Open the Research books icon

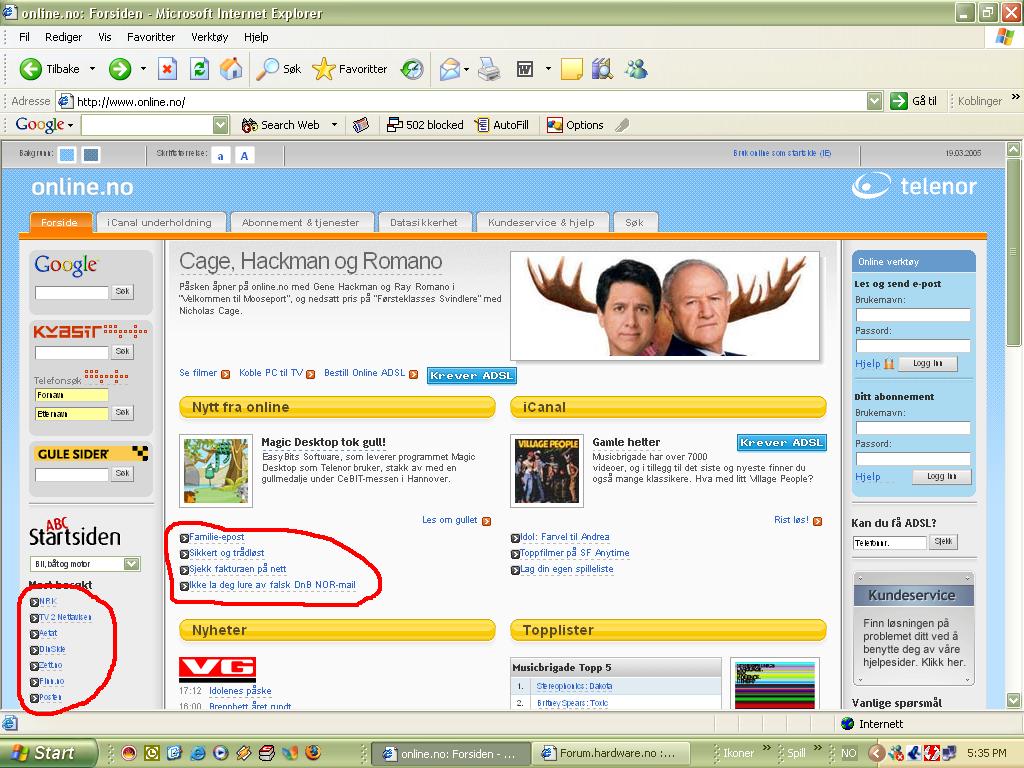[602, 69]
